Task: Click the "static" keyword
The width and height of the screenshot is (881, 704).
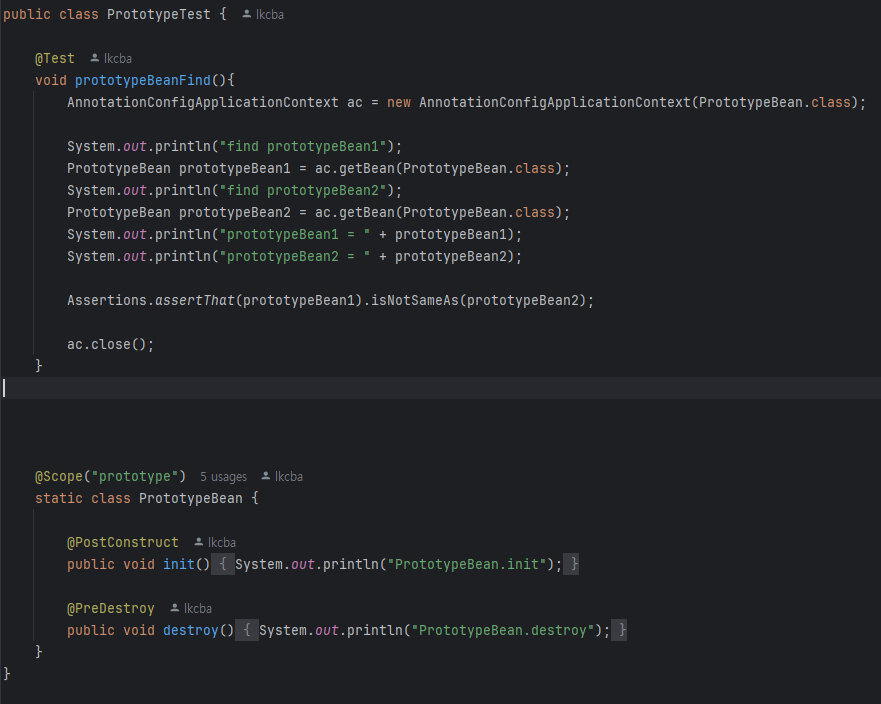Action: [x=59, y=498]
